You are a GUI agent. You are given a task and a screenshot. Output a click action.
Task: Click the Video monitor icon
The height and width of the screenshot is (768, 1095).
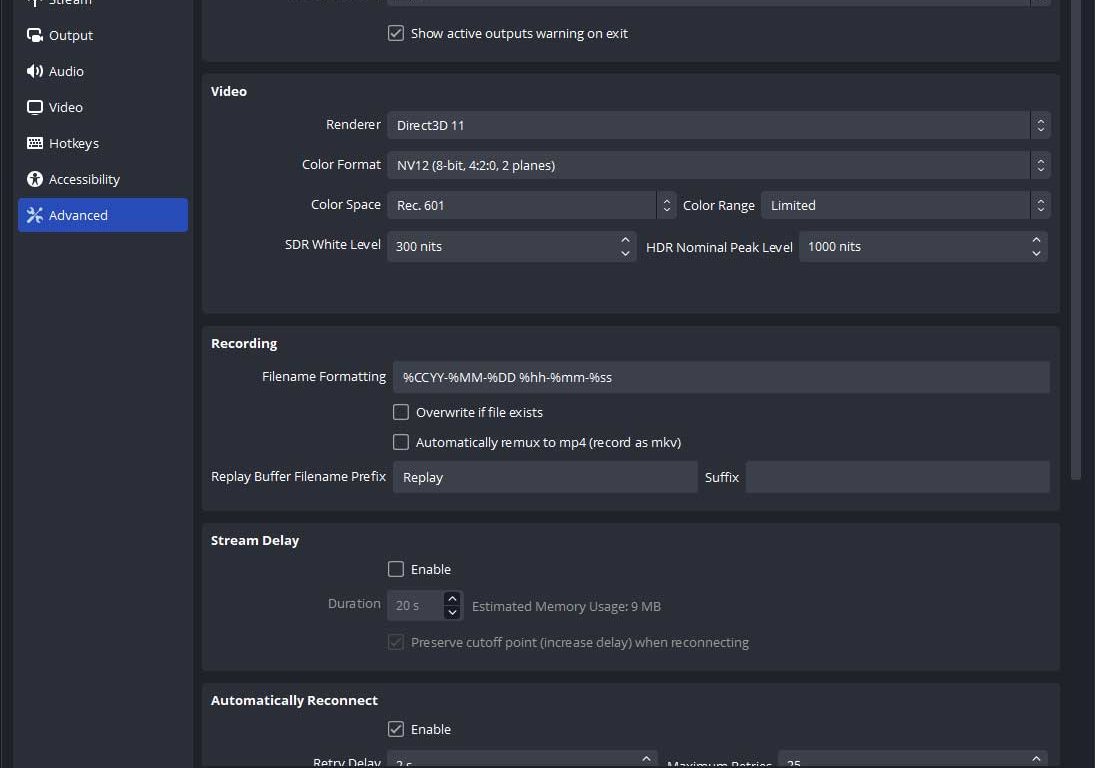(x=35, y=107)
